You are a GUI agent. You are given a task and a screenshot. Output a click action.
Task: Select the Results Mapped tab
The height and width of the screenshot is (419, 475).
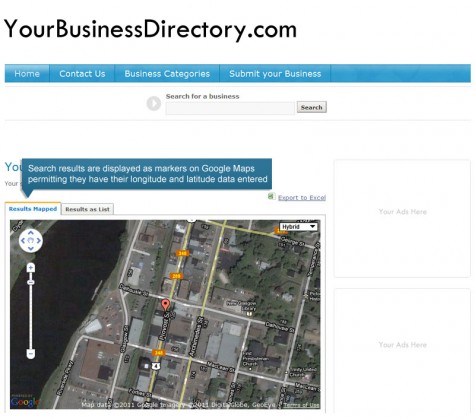tap(33, 209)
